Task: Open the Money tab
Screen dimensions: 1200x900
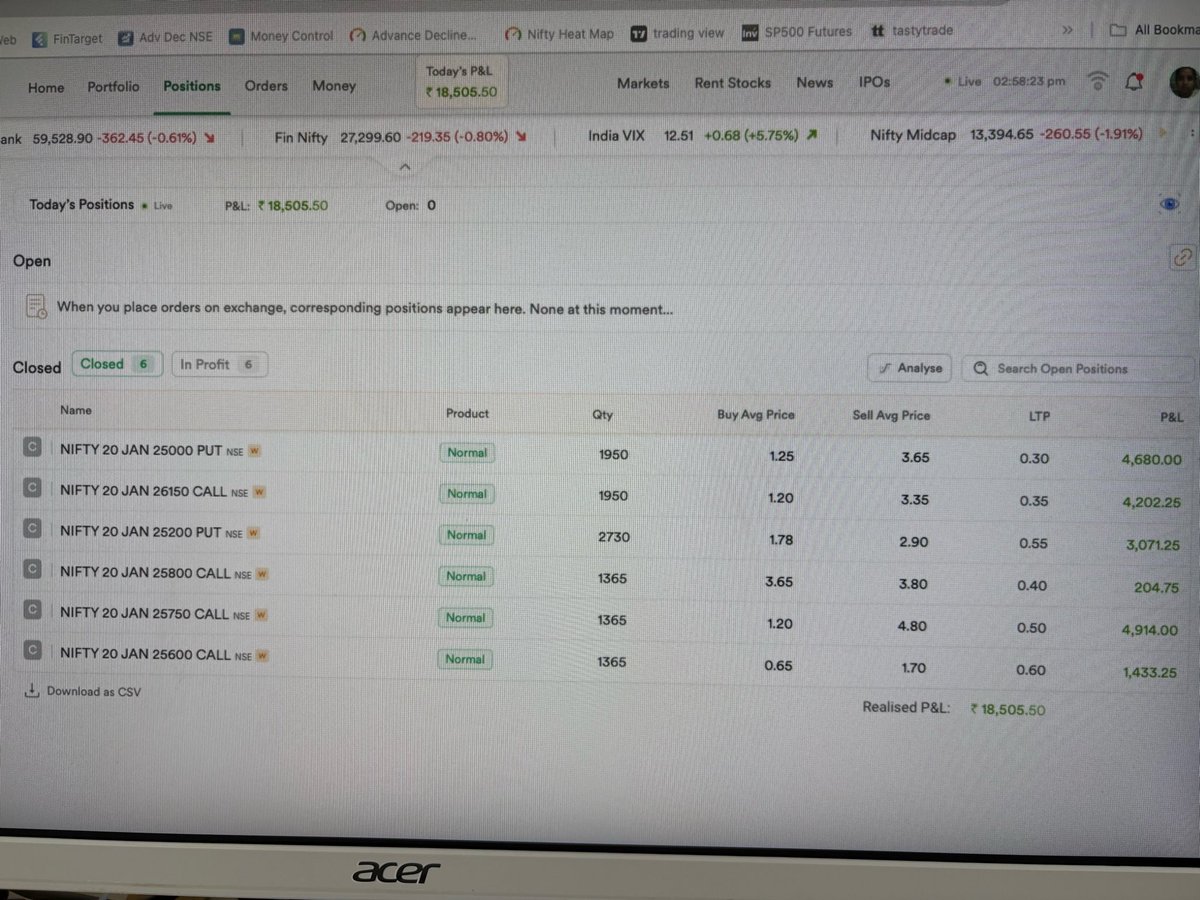Action: (334, 86)
